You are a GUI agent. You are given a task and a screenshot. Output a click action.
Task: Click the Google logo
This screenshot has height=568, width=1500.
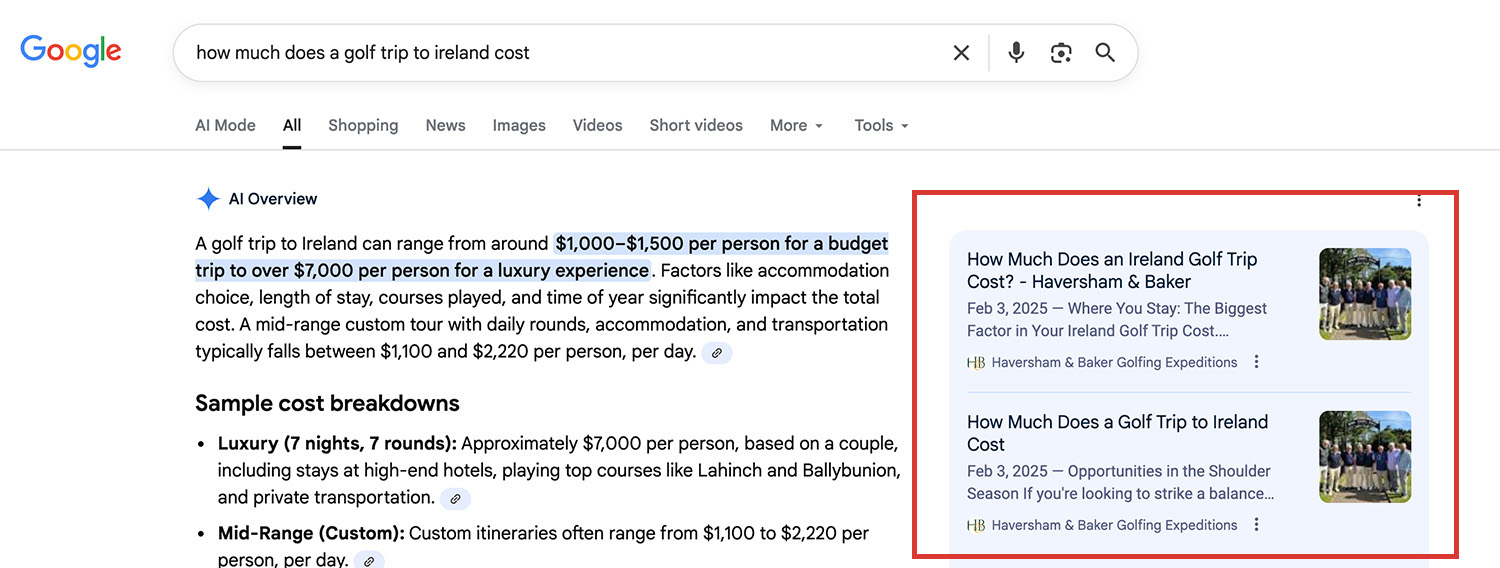(71, 51)
